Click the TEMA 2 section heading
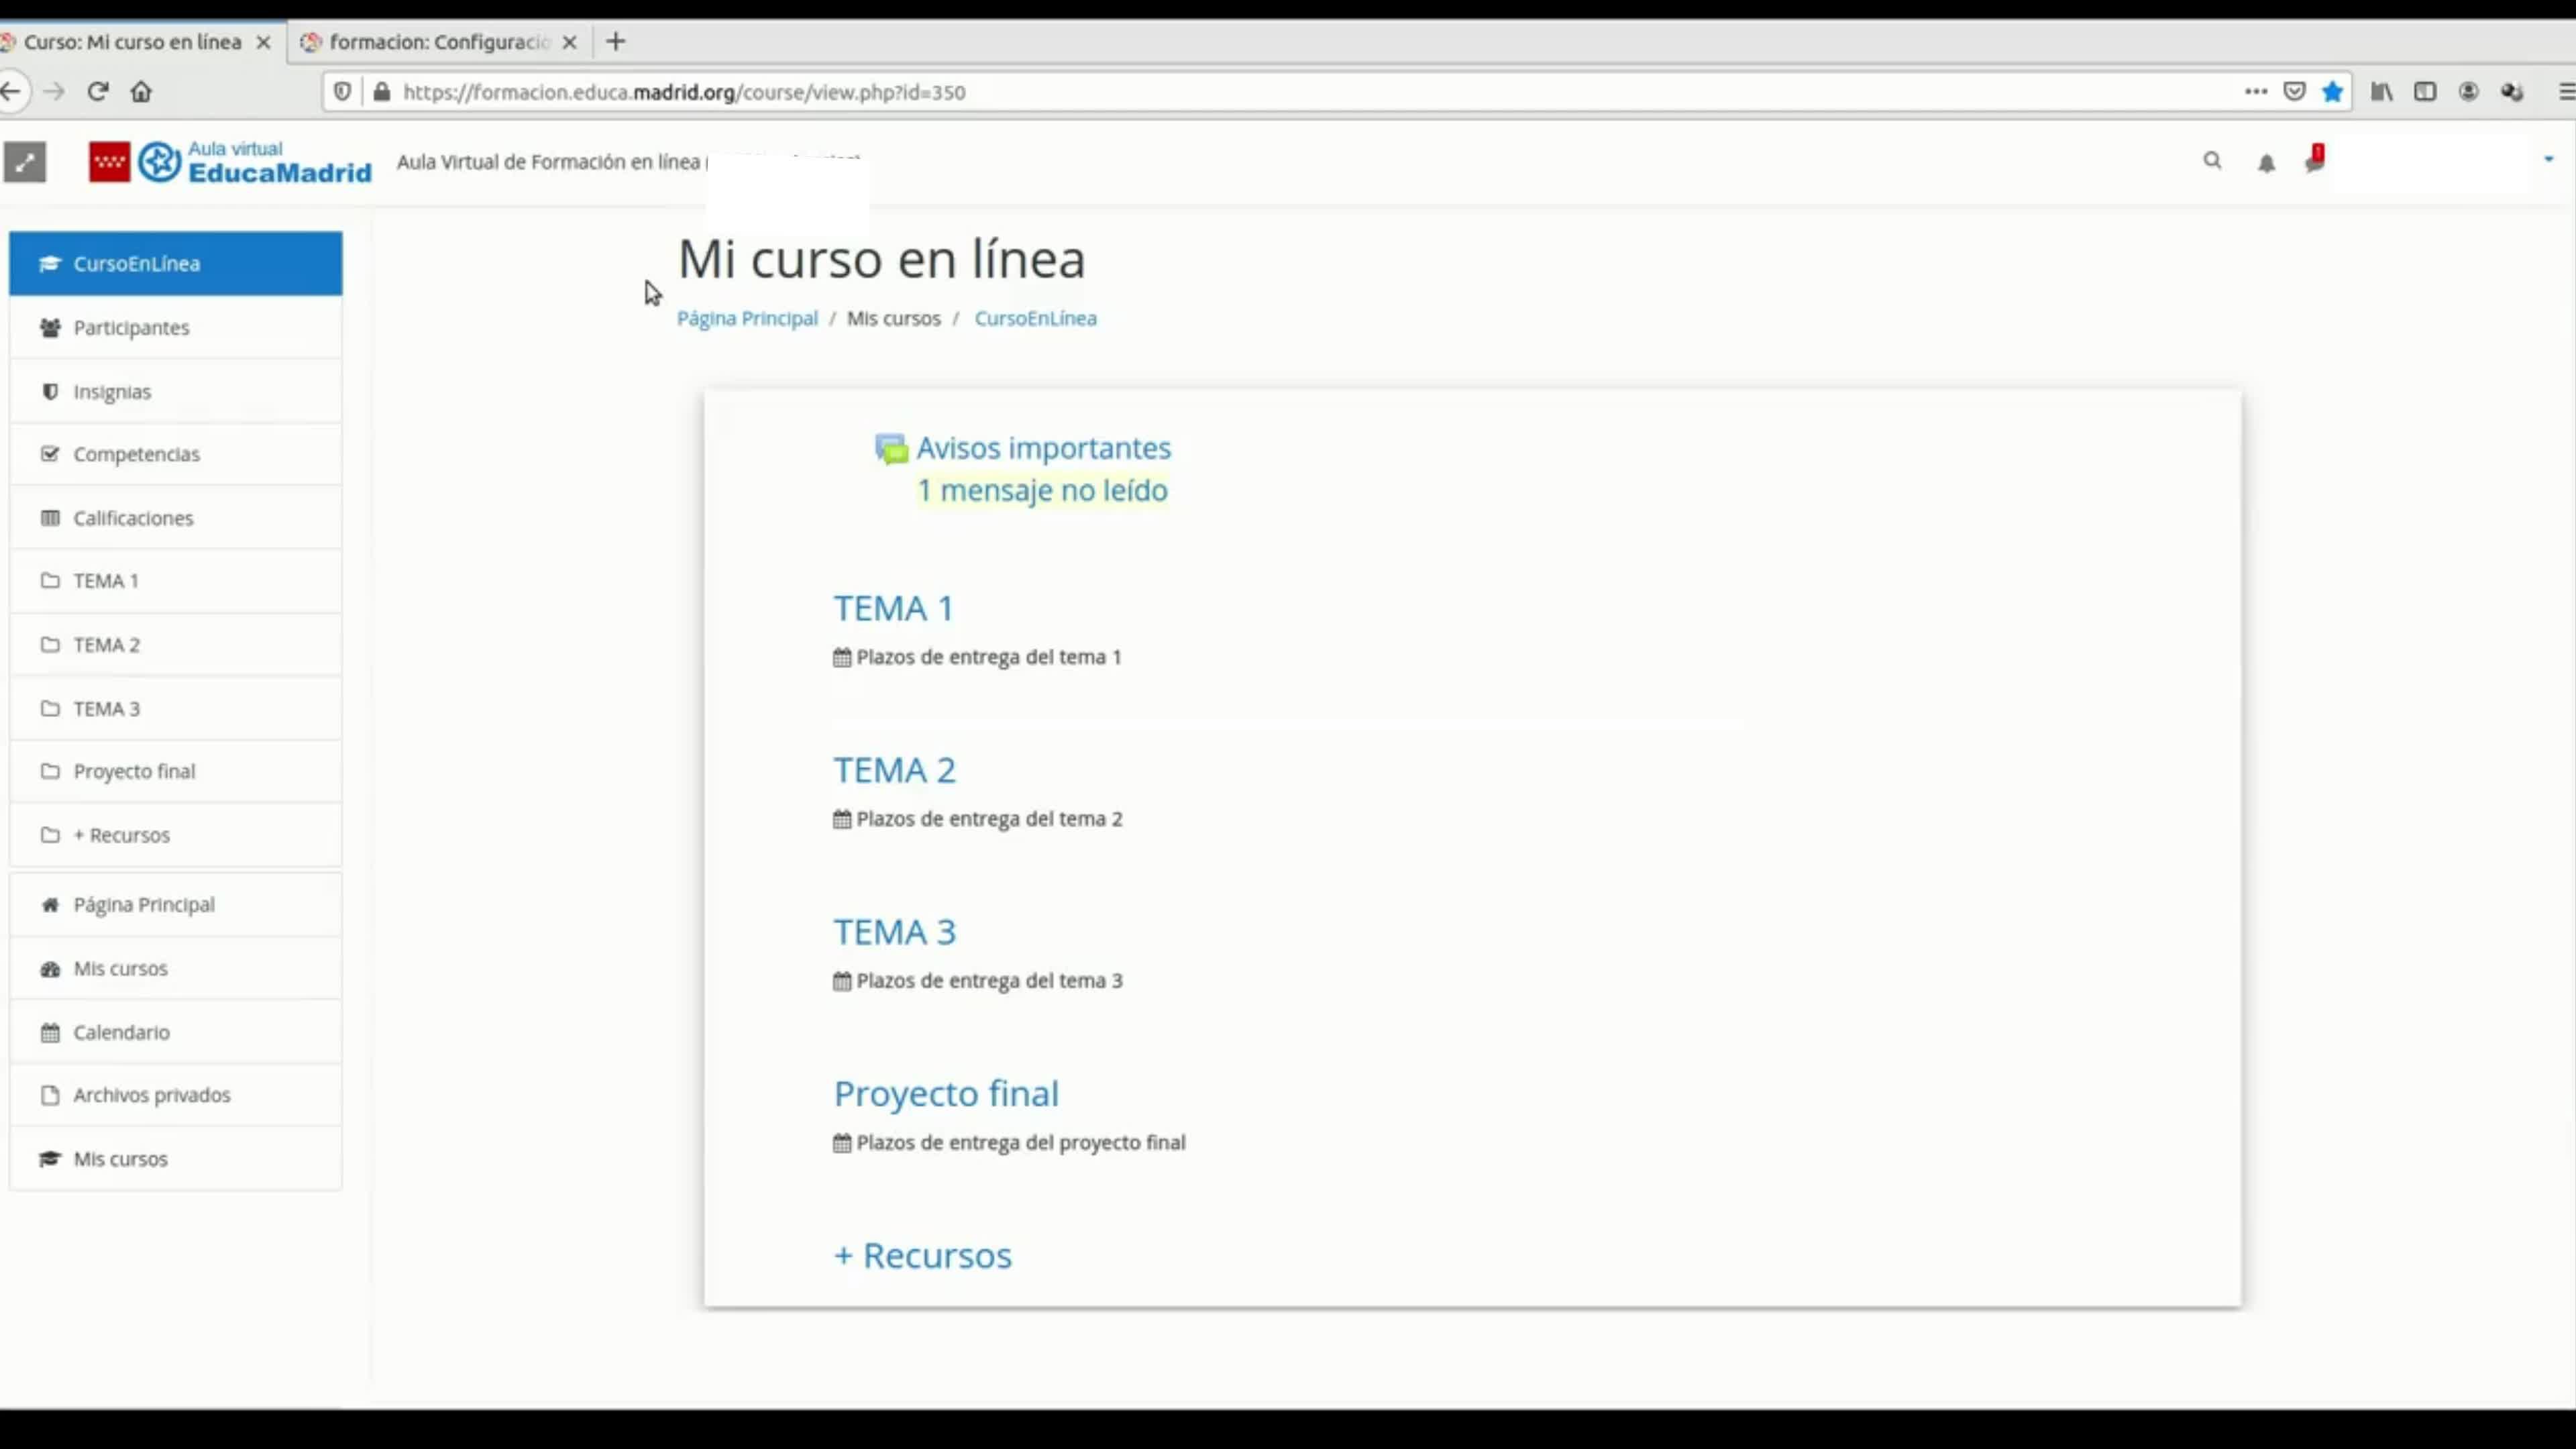Image resolution: width=2576 pixels, height=1449 pixels. click(x=894, y=770)
